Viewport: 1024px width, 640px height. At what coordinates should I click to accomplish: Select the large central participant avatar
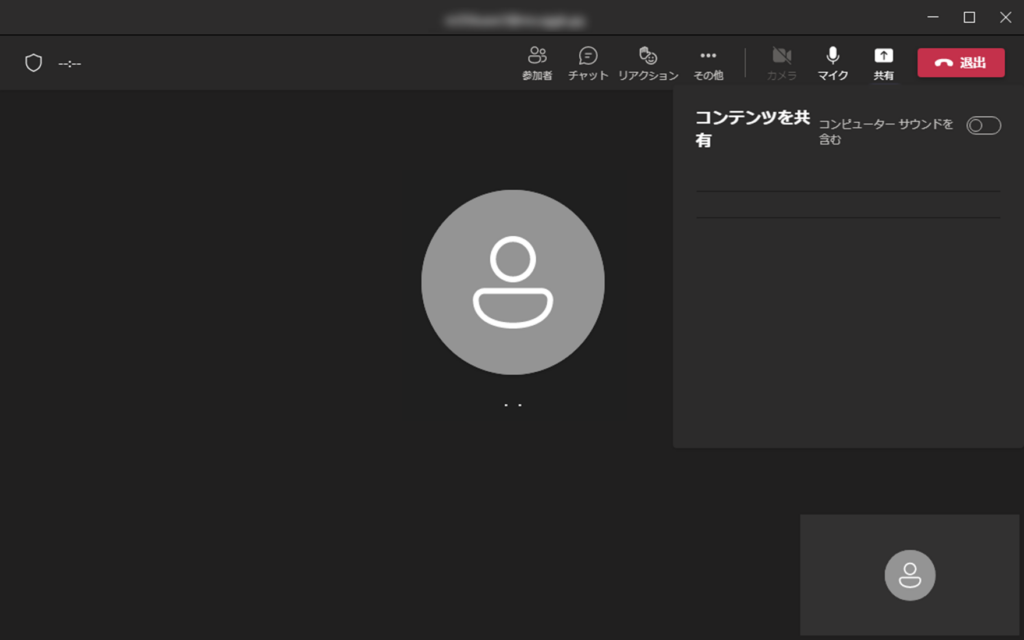(x=512, y=282)
